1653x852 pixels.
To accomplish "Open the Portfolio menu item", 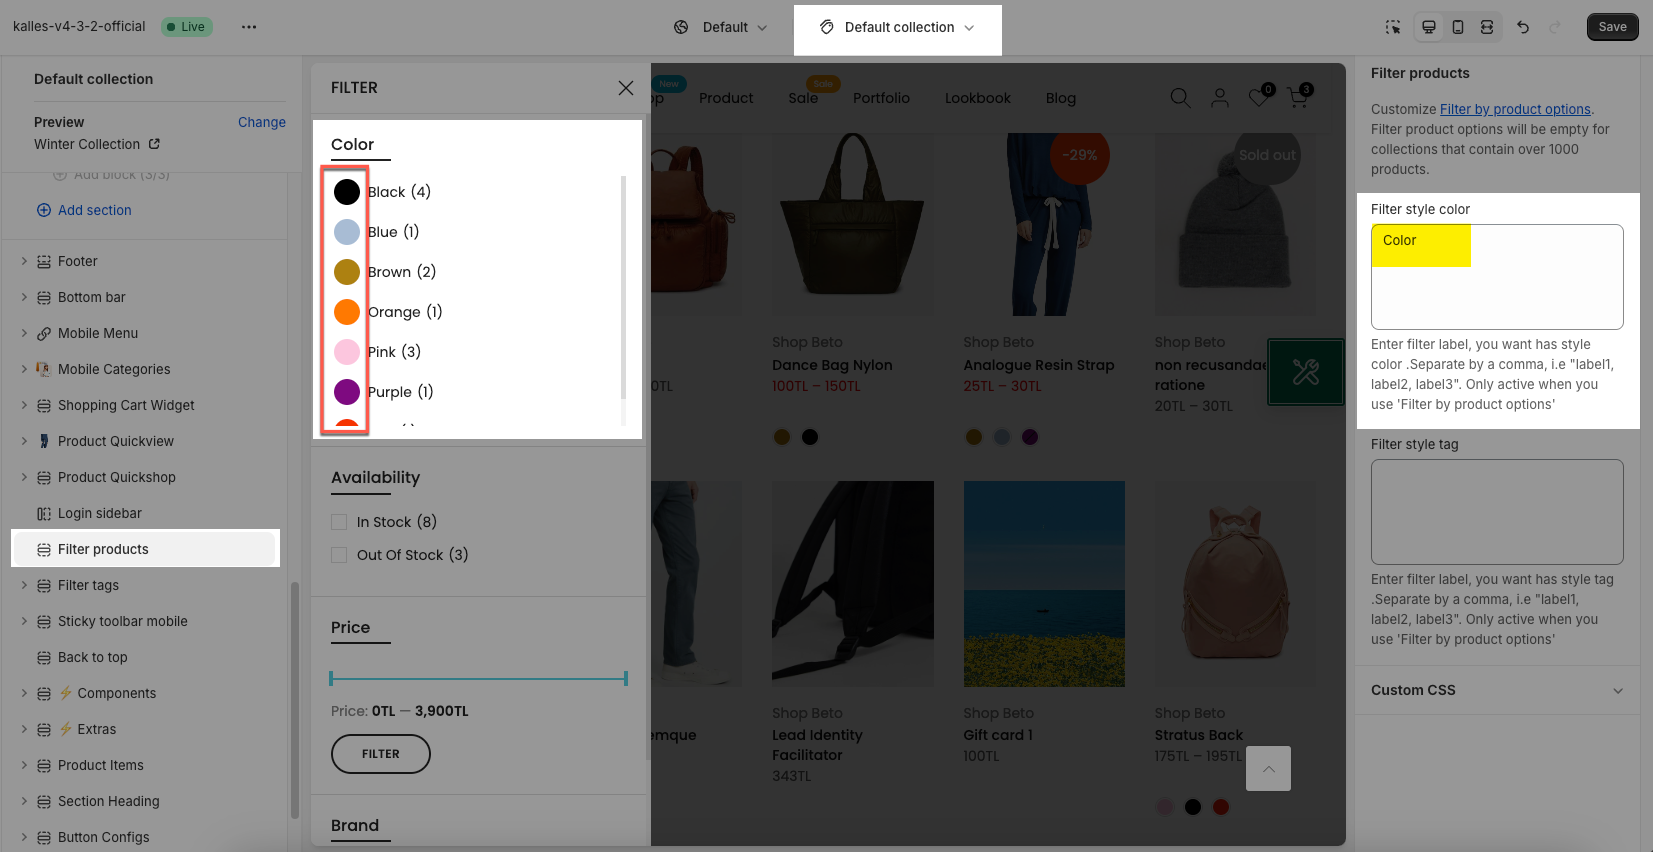I will point(881,98).
